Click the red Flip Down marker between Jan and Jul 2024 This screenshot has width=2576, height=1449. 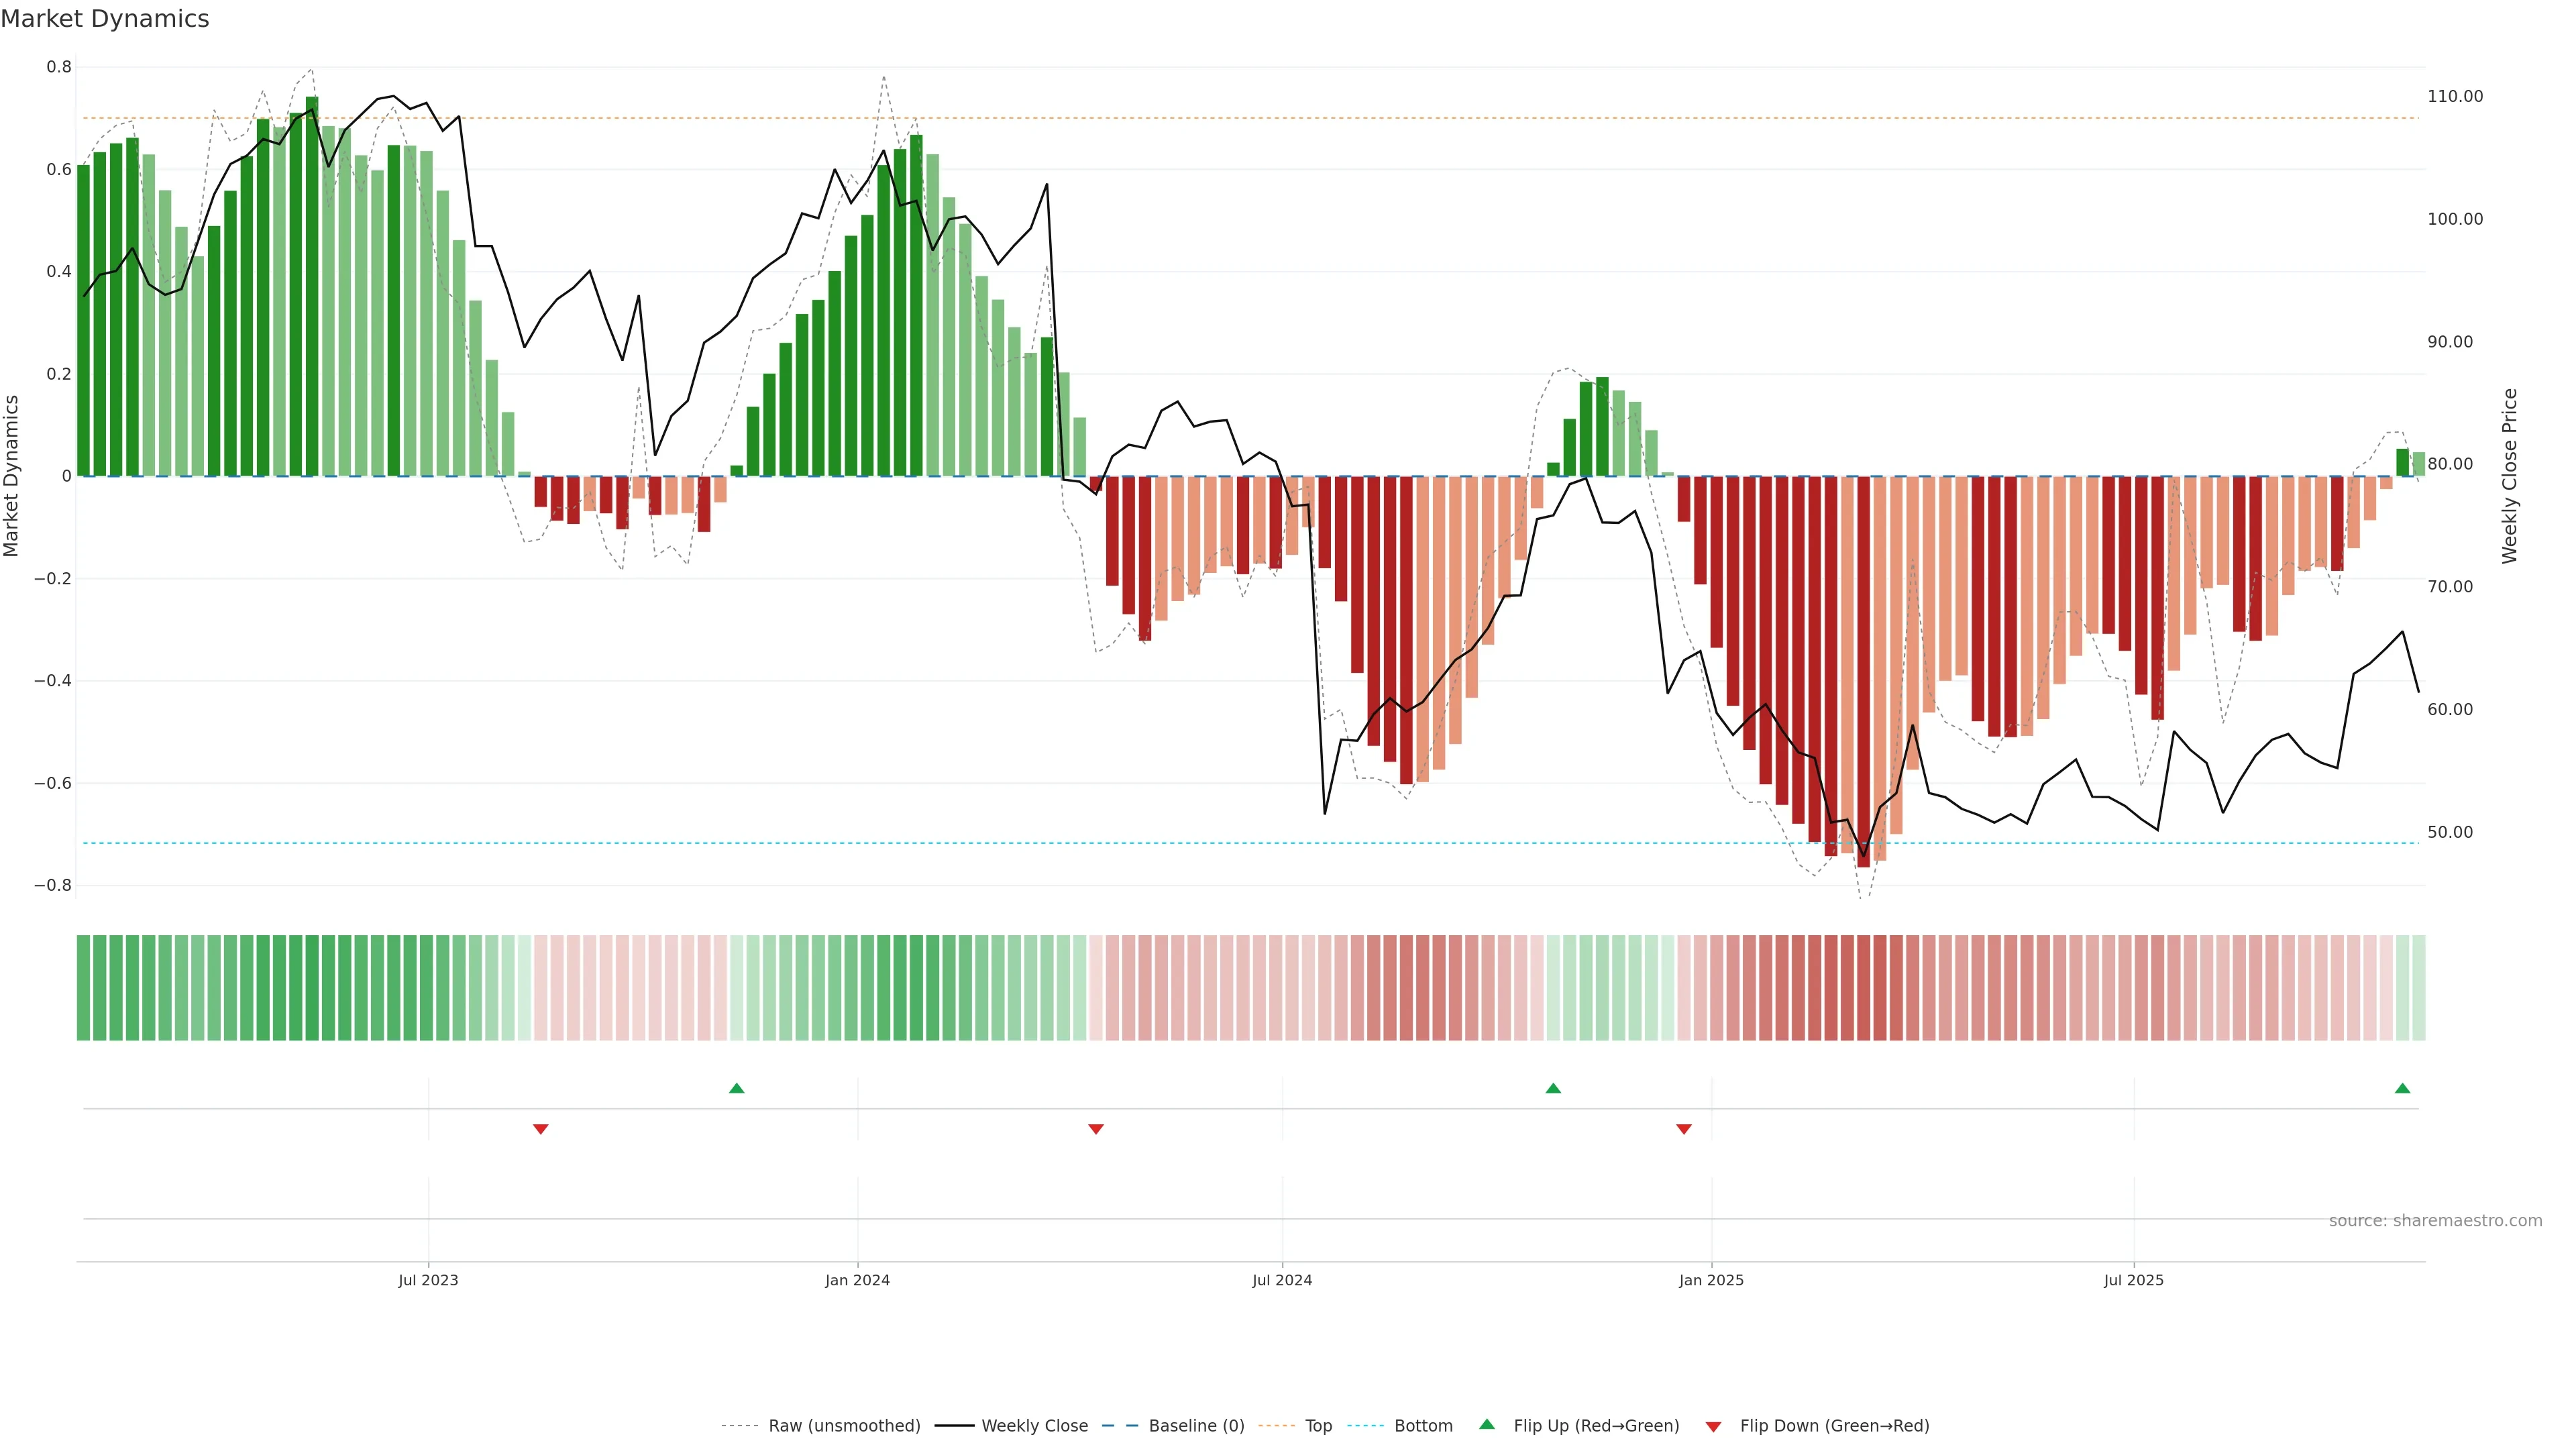pyautogui.click(x=1096, y=1129)
